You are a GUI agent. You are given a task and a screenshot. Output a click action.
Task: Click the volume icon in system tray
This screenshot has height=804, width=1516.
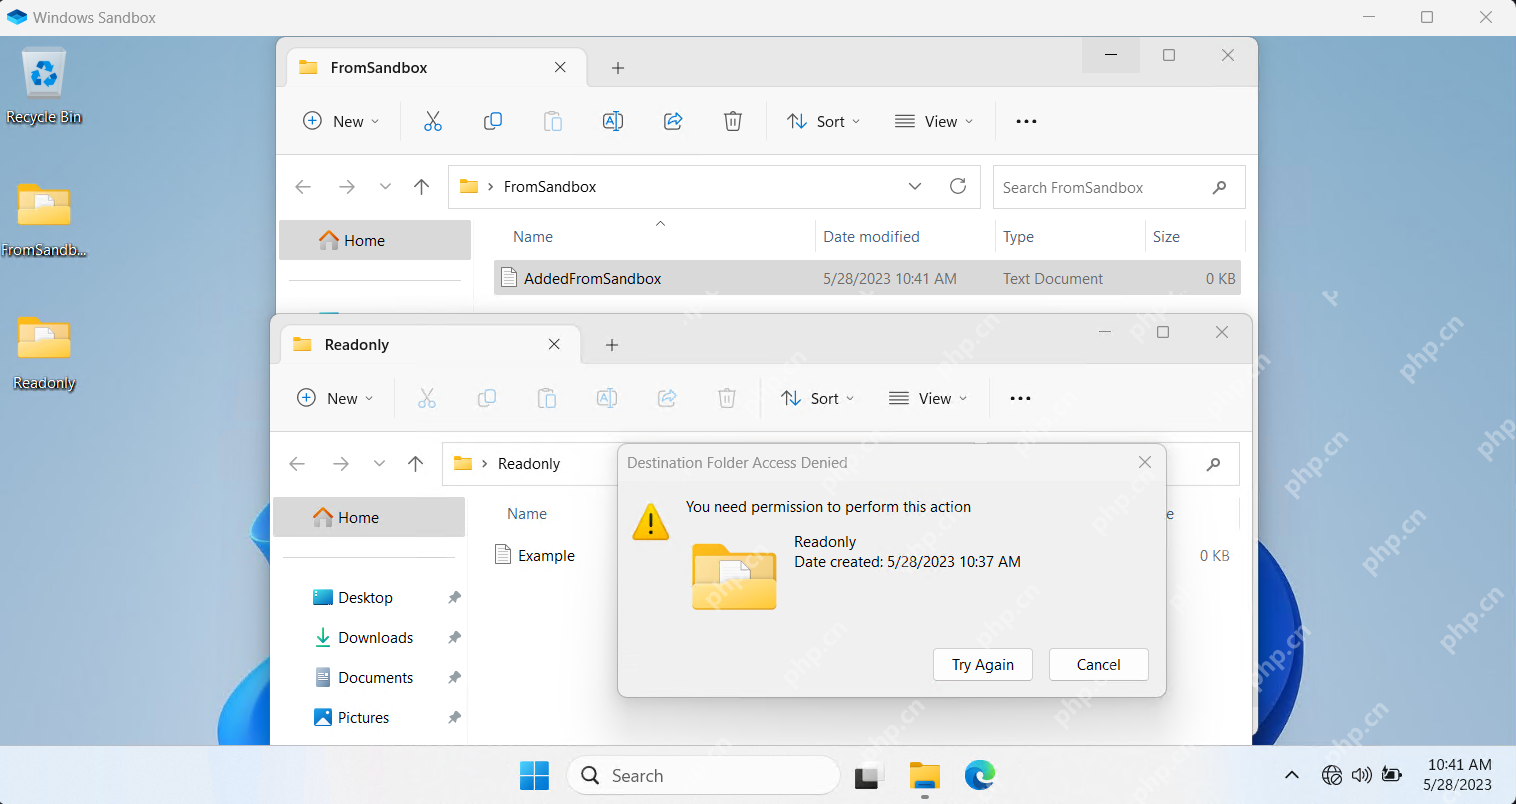tap(1361, 775)
